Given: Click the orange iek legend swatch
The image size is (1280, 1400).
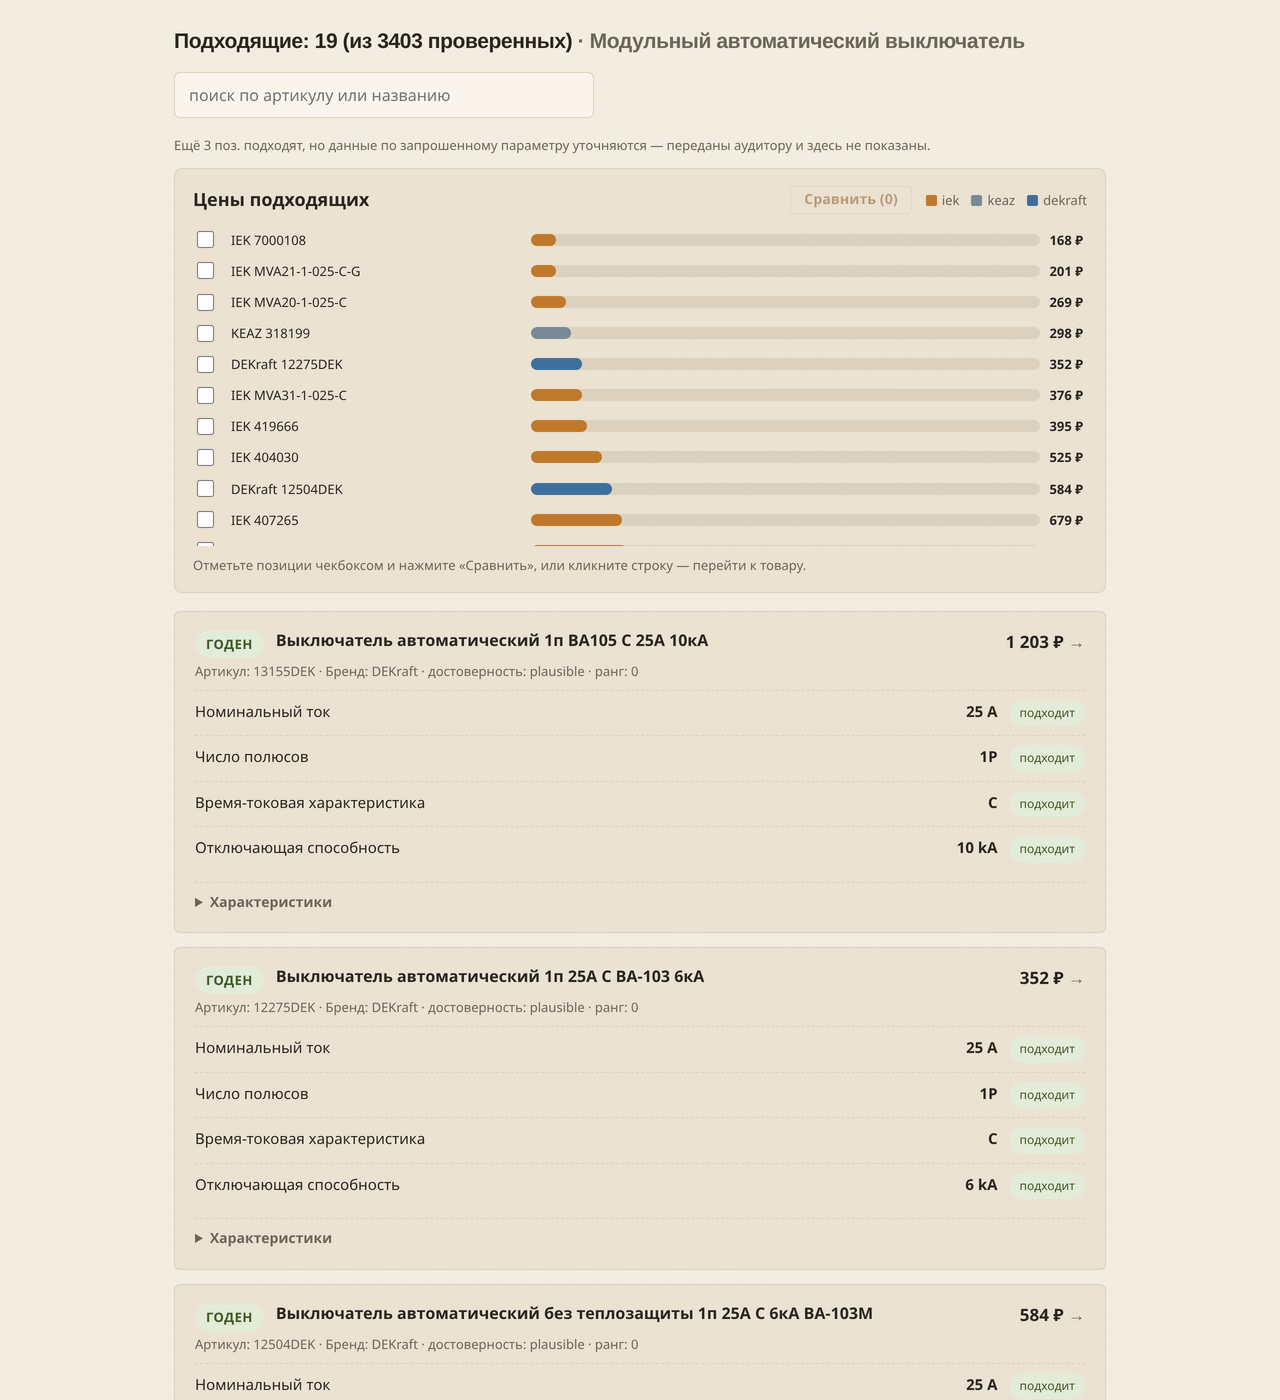Looking at the screenshot, I should tap(931, 201).
